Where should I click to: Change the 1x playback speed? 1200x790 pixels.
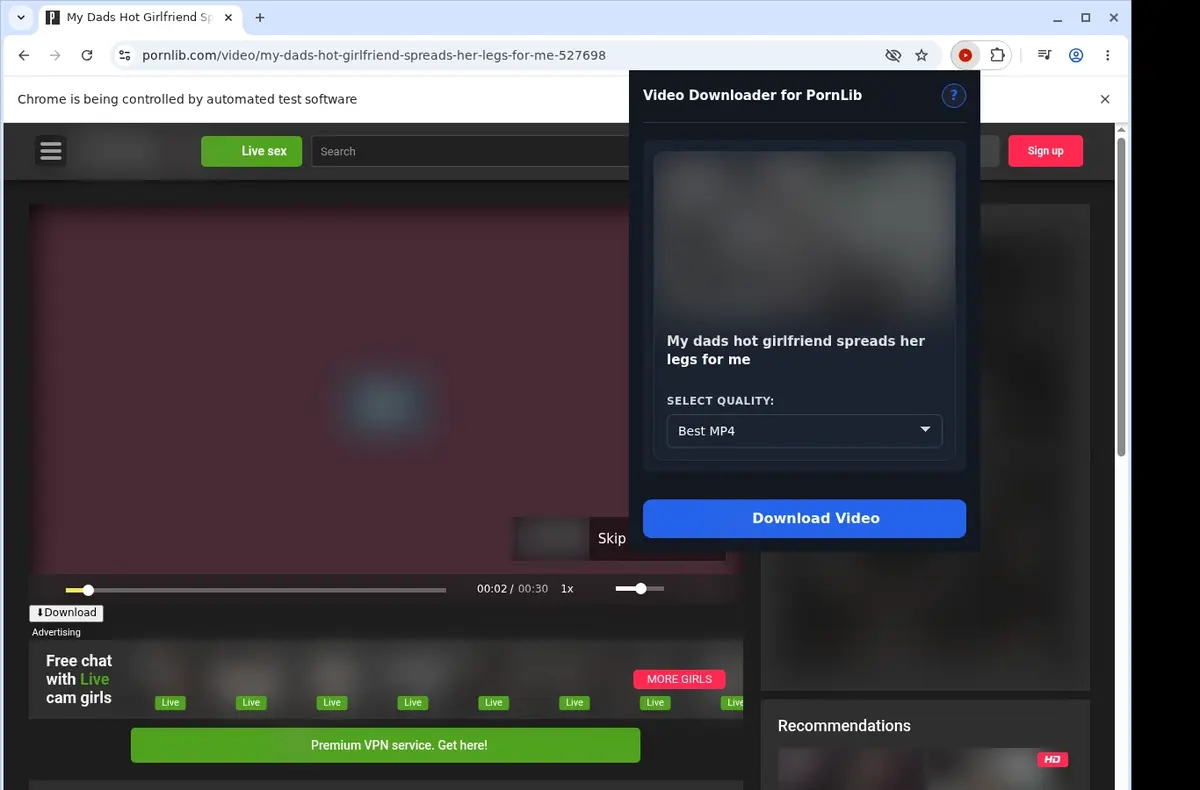567,589
